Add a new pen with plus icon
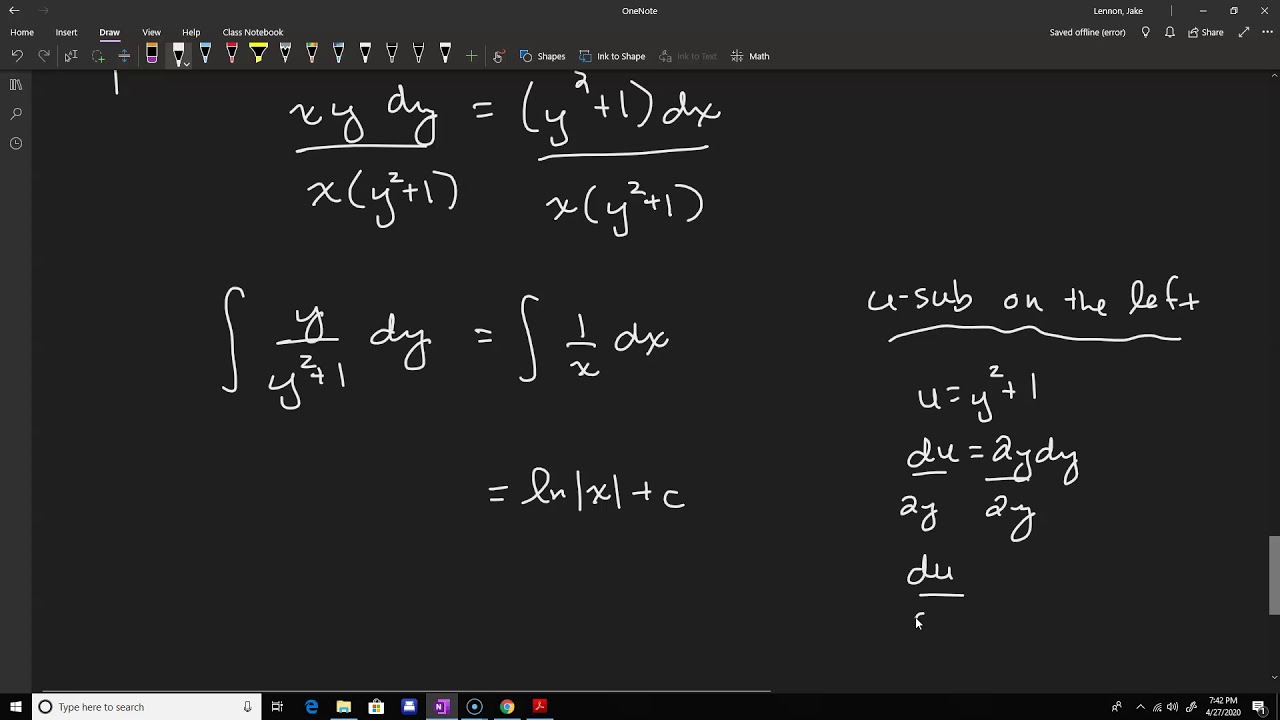Image resolution: width=1280 pixels, height=720 pixels. [x=471, y=56]
